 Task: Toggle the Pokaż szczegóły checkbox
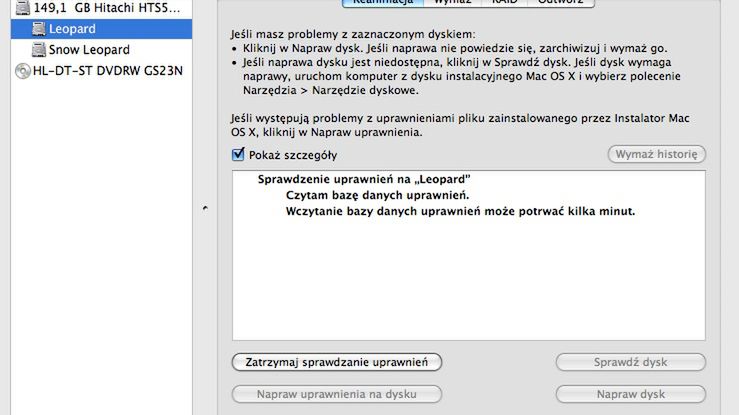(x=238, y=155)
